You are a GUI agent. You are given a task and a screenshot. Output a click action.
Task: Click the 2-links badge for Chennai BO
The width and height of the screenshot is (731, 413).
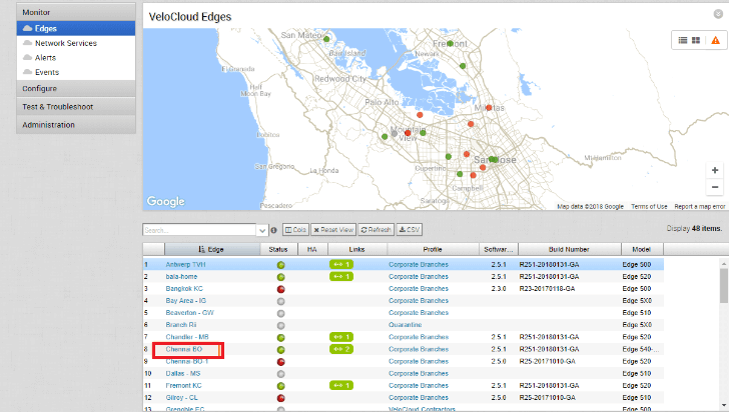(x=341, y=349)
